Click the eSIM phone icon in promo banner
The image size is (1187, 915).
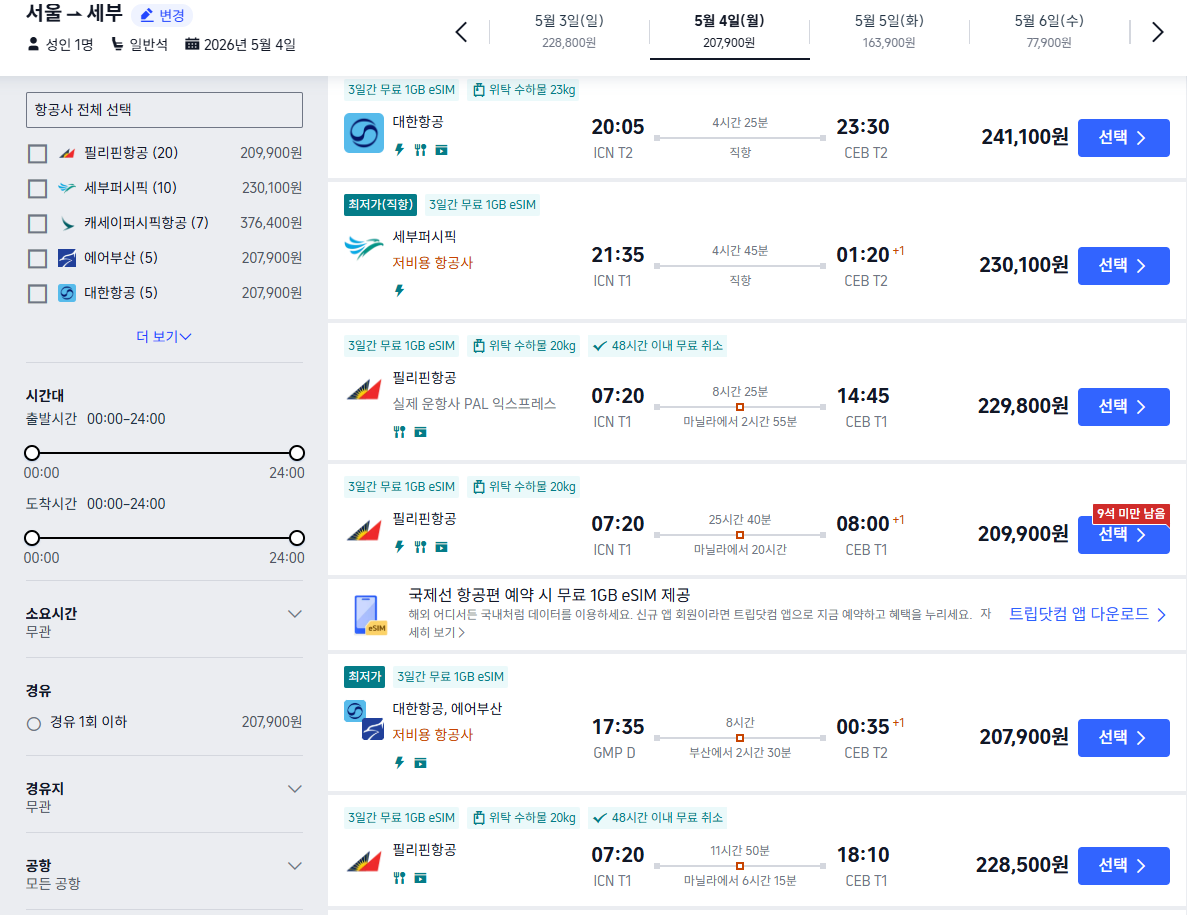369,615
